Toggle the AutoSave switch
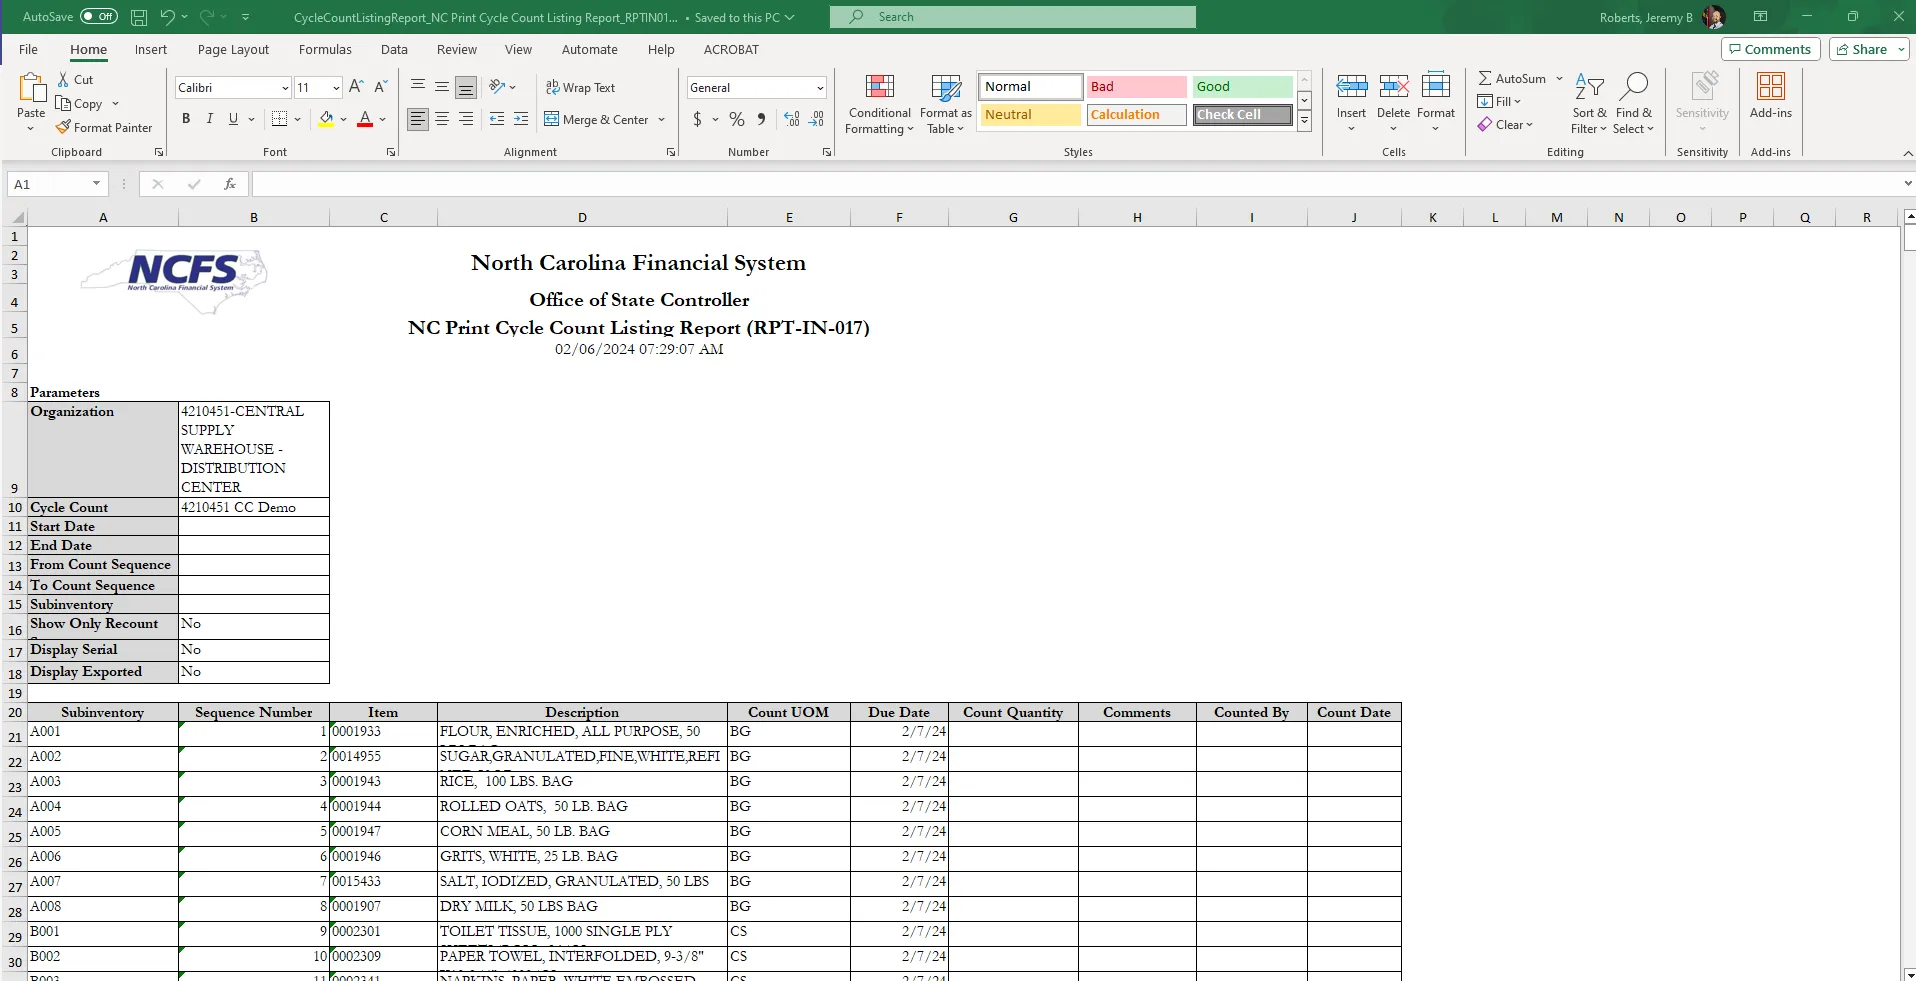This screenshot has width=1916, height=981. (98, 17)
